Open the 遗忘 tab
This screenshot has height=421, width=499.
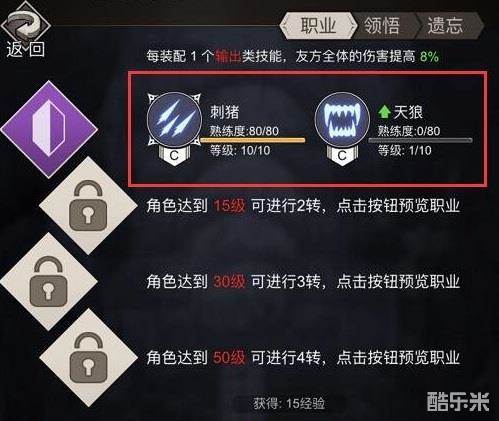447,25
